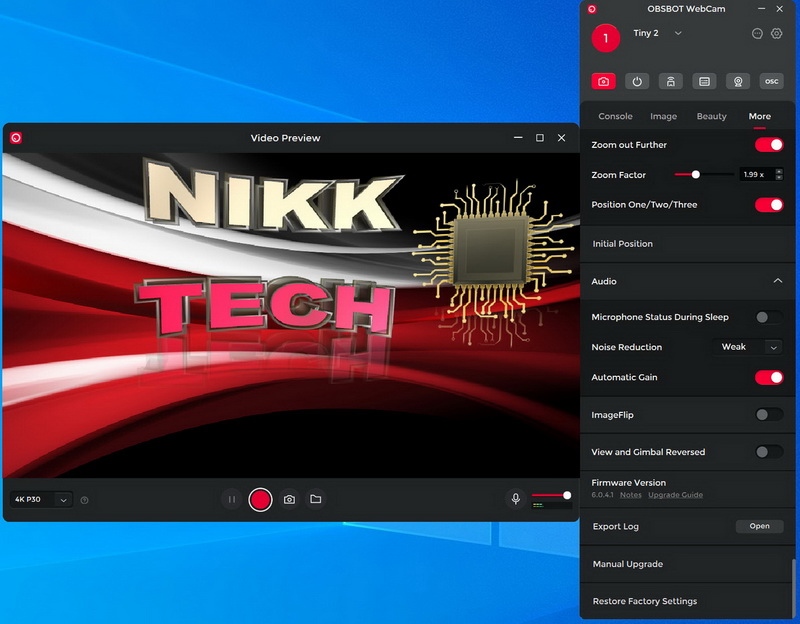Switch to the Image tab
Image resolution: width=800 pixels, height=624 pixels.
coord(663,116)
